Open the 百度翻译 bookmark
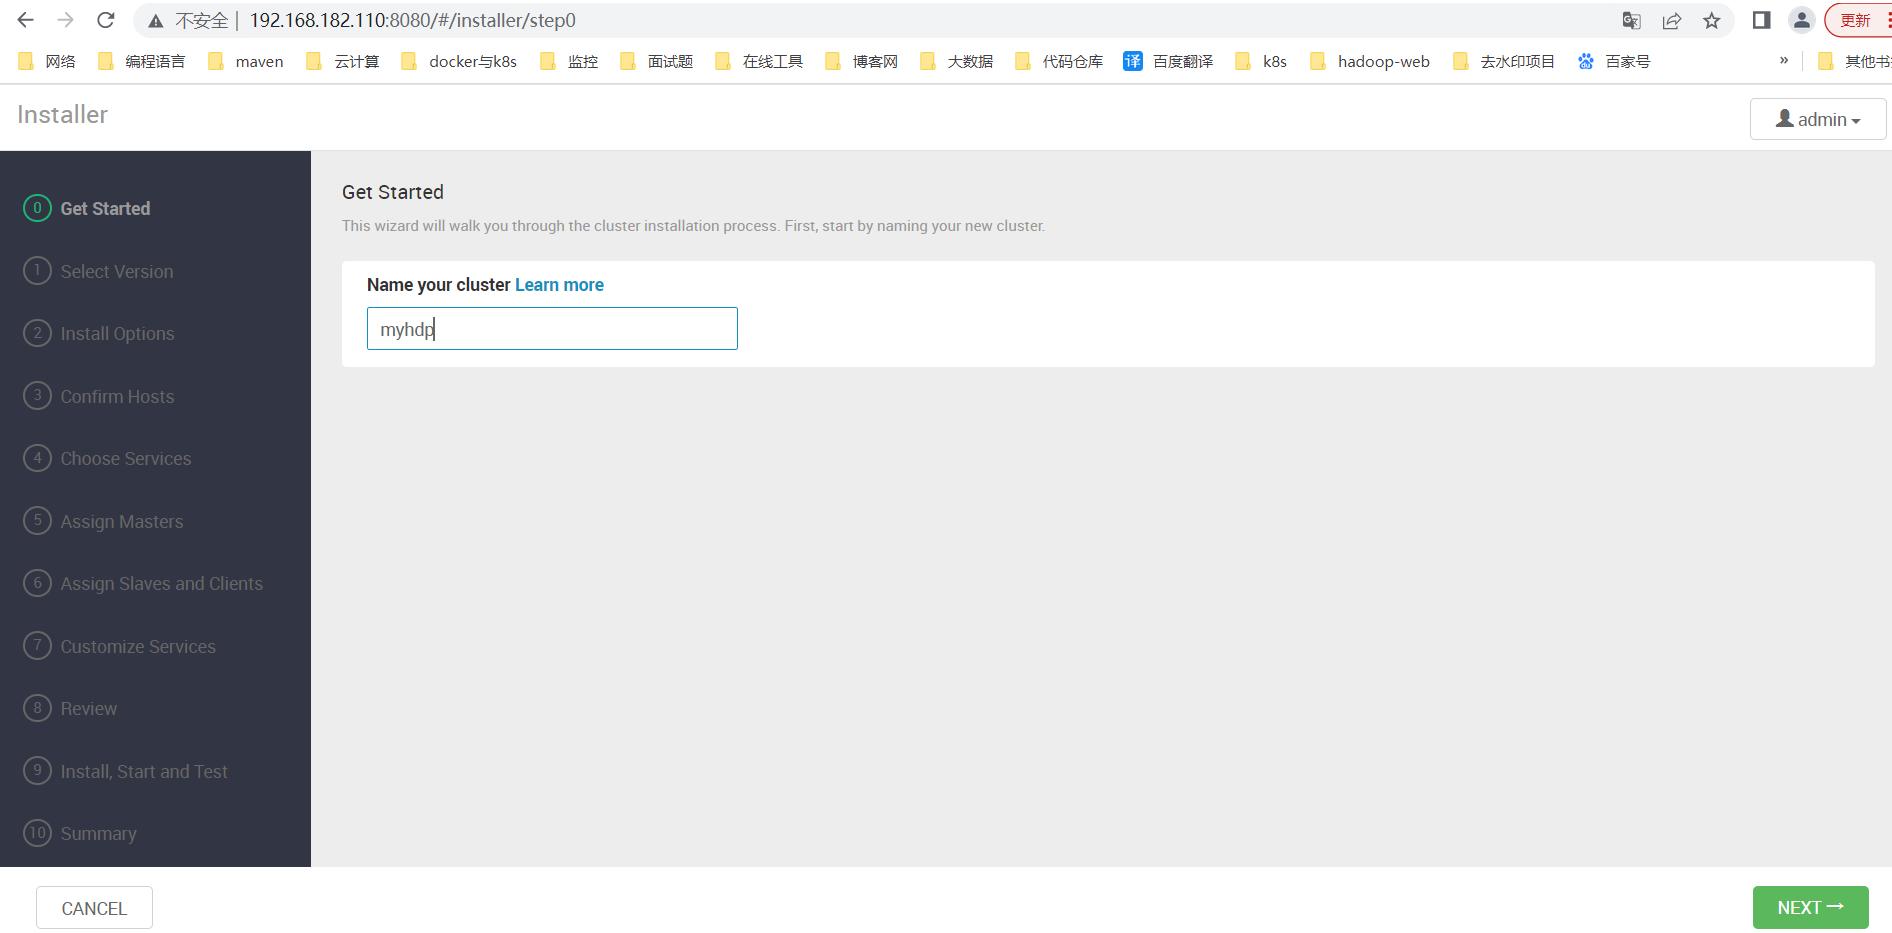The height and width of the screenshot is (933, 1892). pyautogui.click(x=1168, y=61)
